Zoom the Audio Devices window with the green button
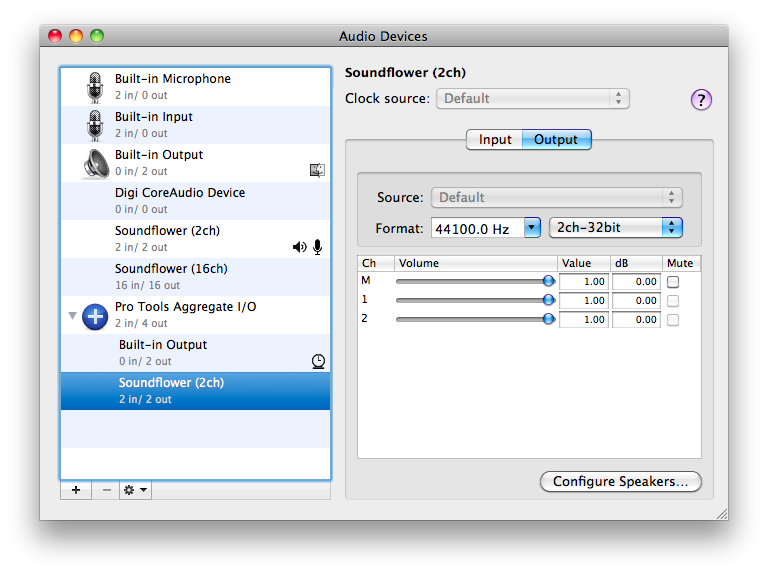The width and height of the screenshot is (768, 575). click(x=97, y=36)
